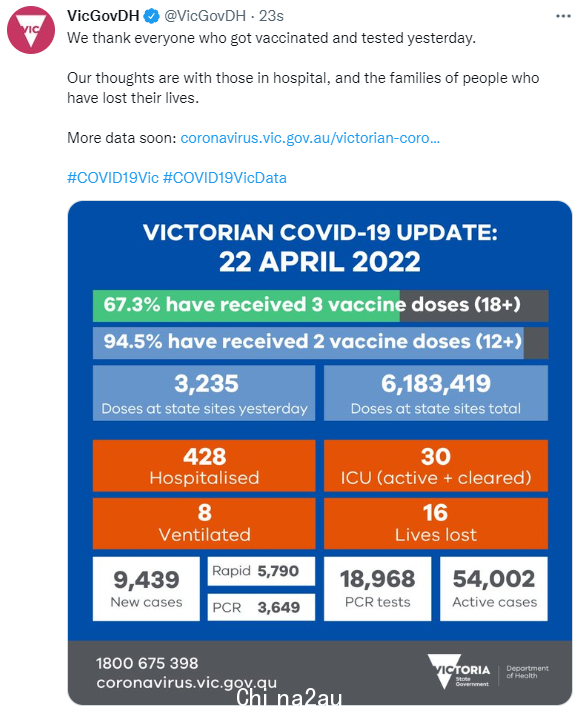Click the 23s timestamp link

pyautogui.click(x=271, y=16)
